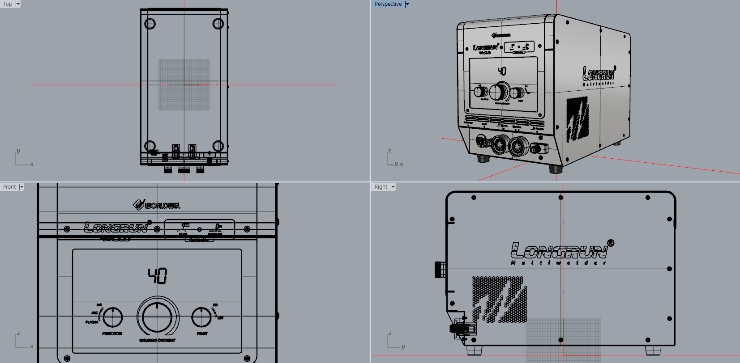Viewport: 740px width, 363px height.
Task: Click the world axis icon in Perspective viewport
Action: pyautogui.click(x=394, y=158)
